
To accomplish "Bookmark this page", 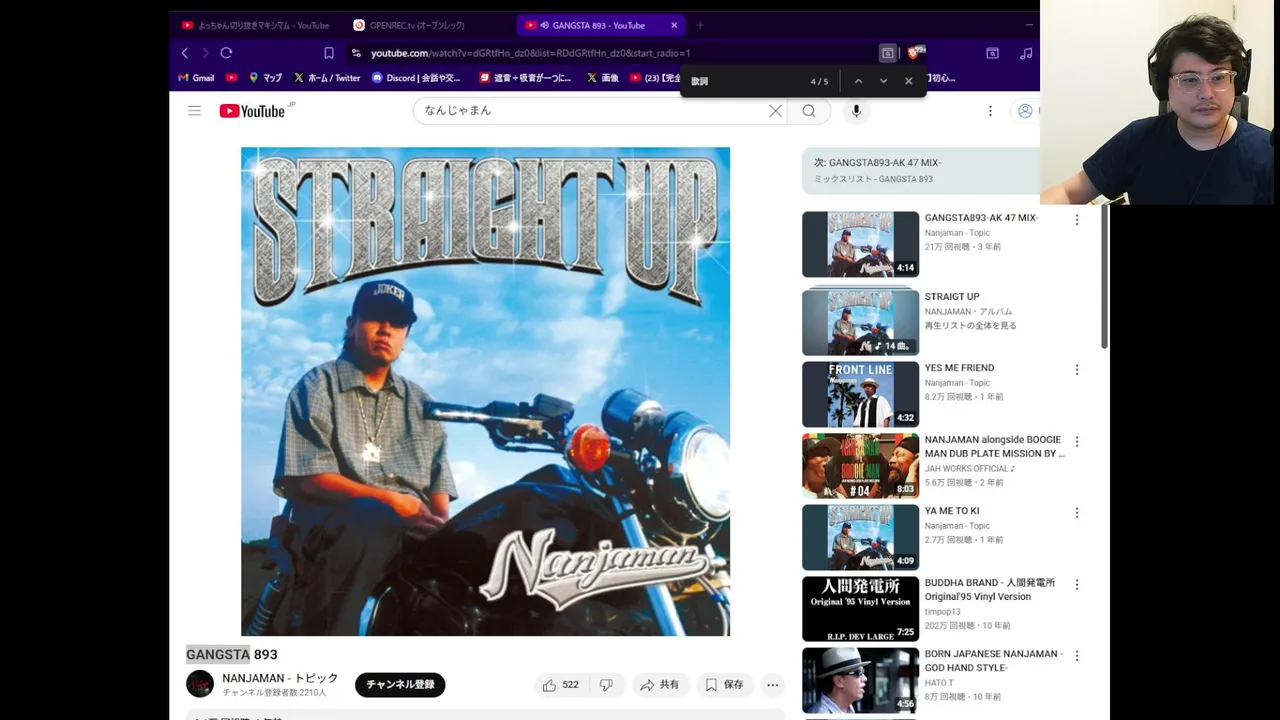I will tap(329, 53).
